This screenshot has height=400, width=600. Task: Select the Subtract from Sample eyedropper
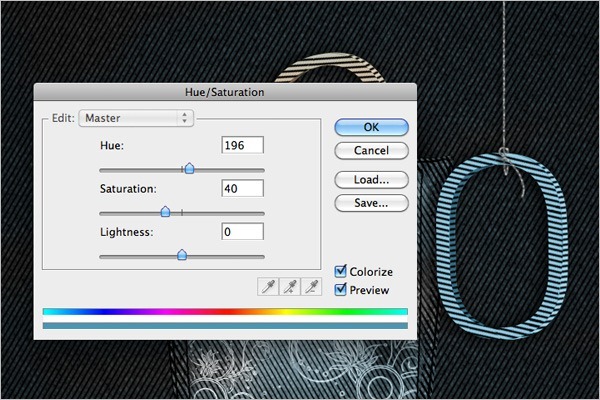coord(311,287)
